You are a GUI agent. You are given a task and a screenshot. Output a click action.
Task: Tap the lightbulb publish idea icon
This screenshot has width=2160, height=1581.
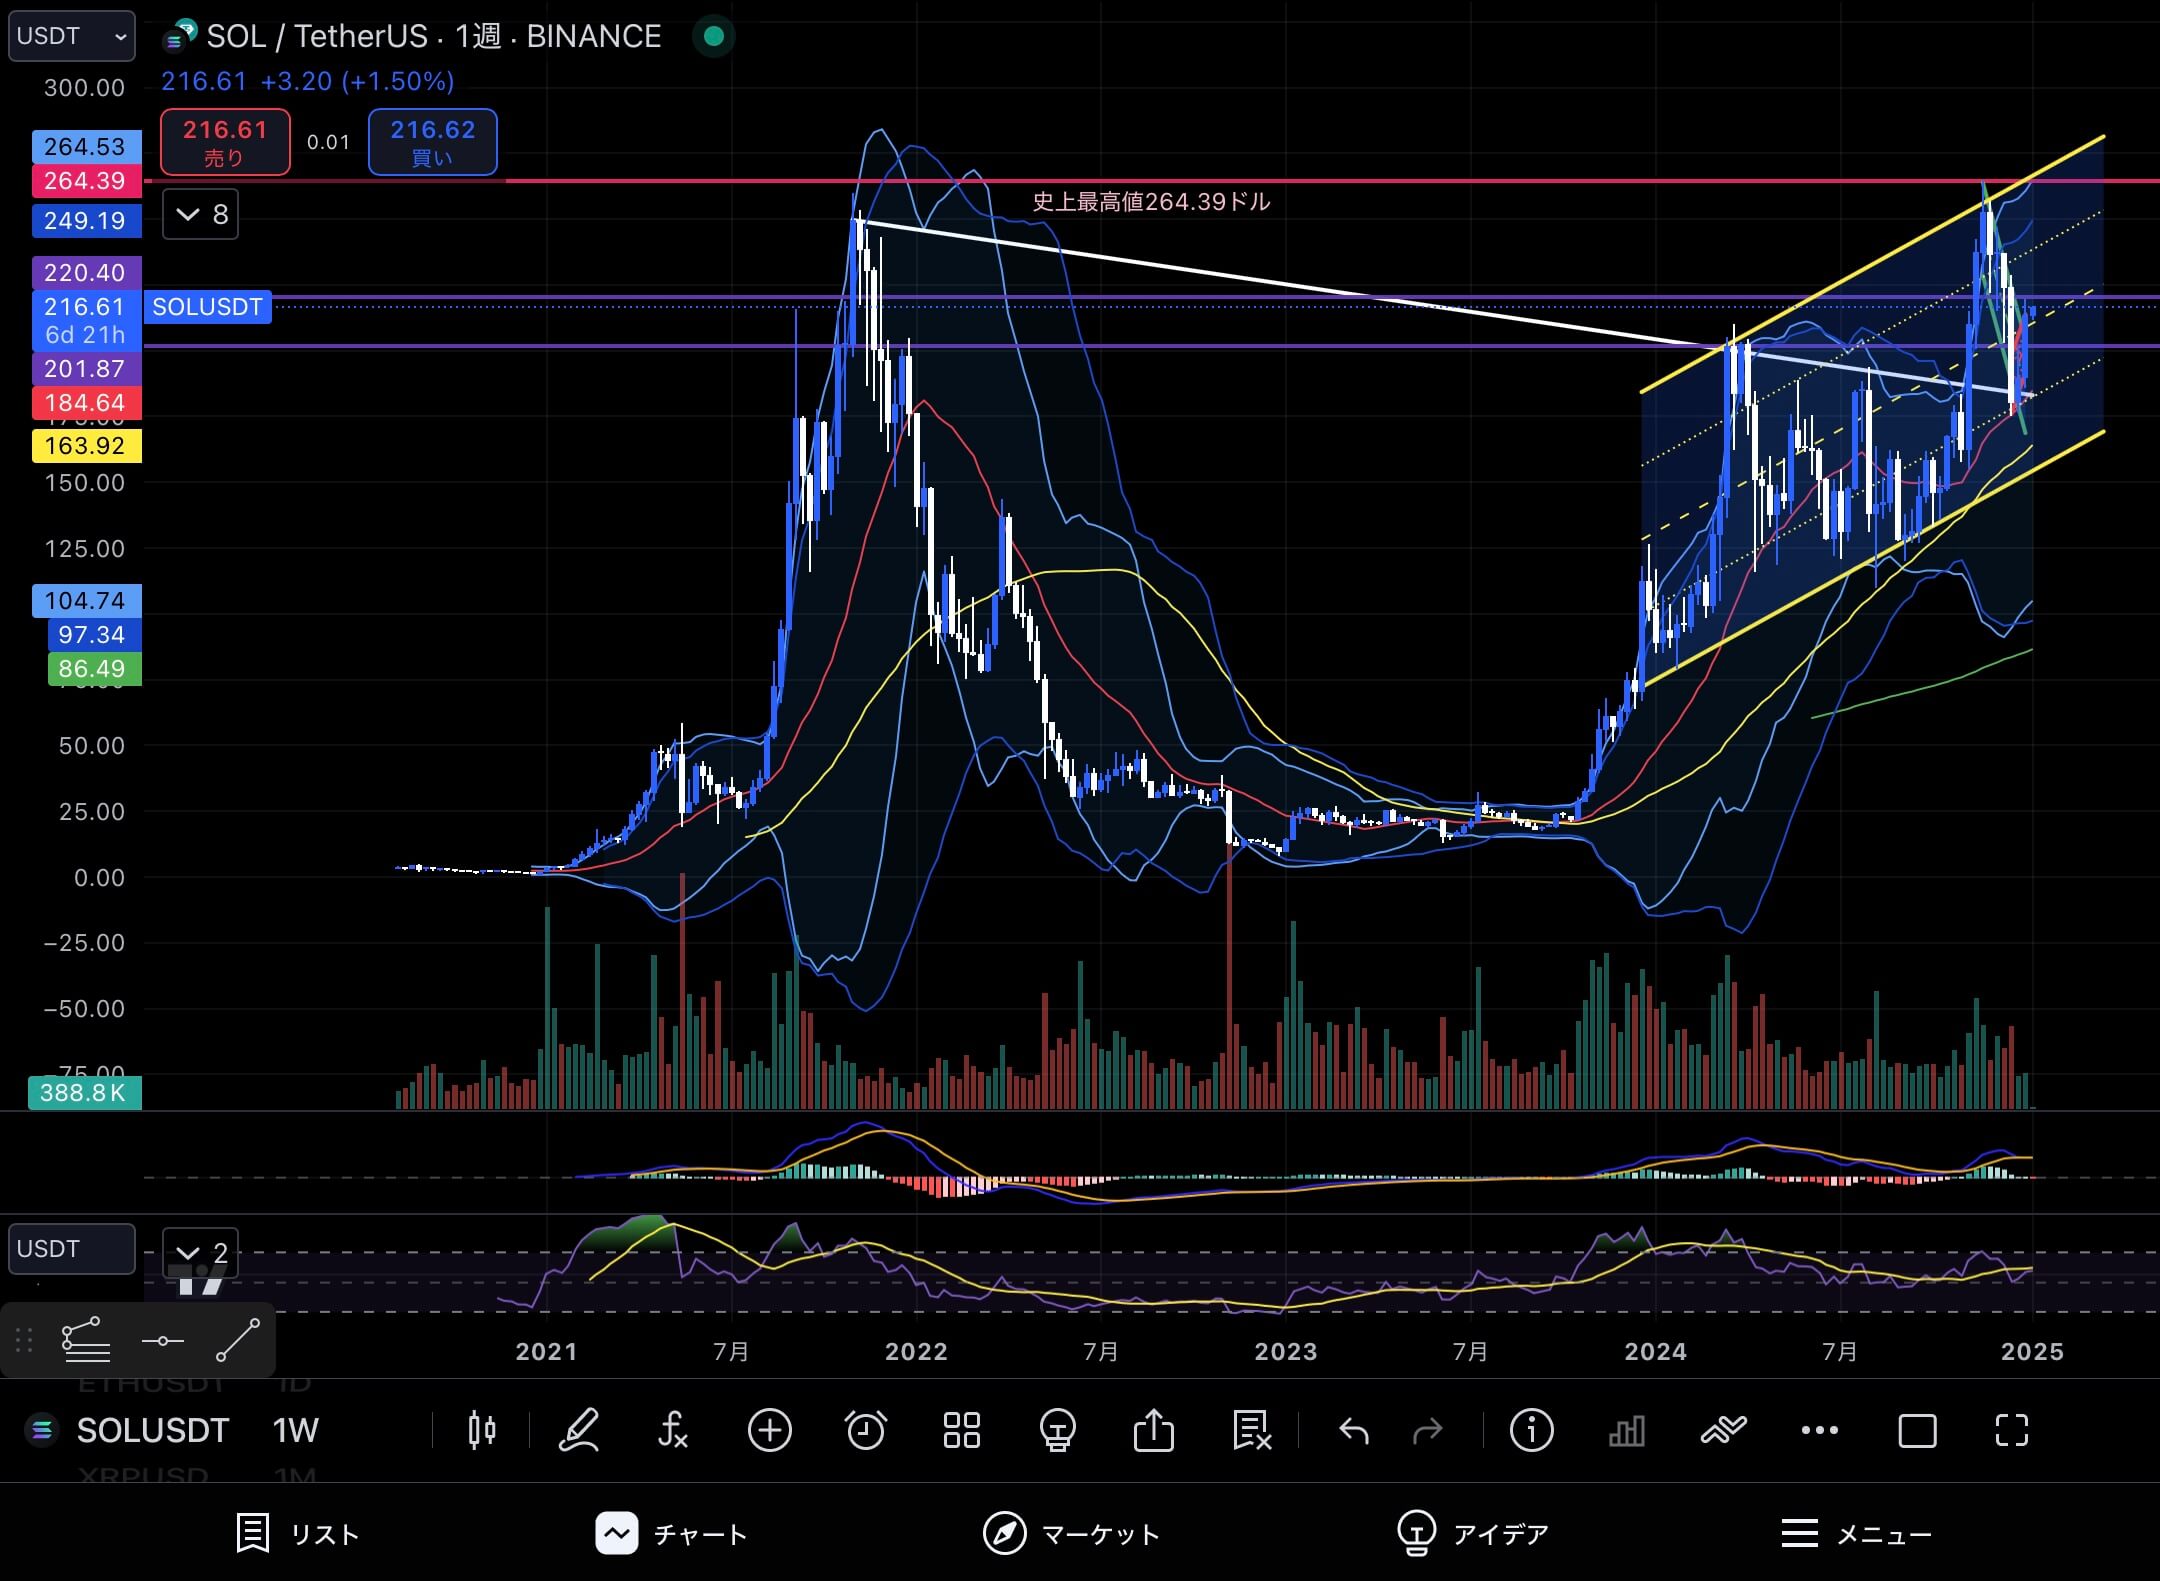coord(1057,1430)
